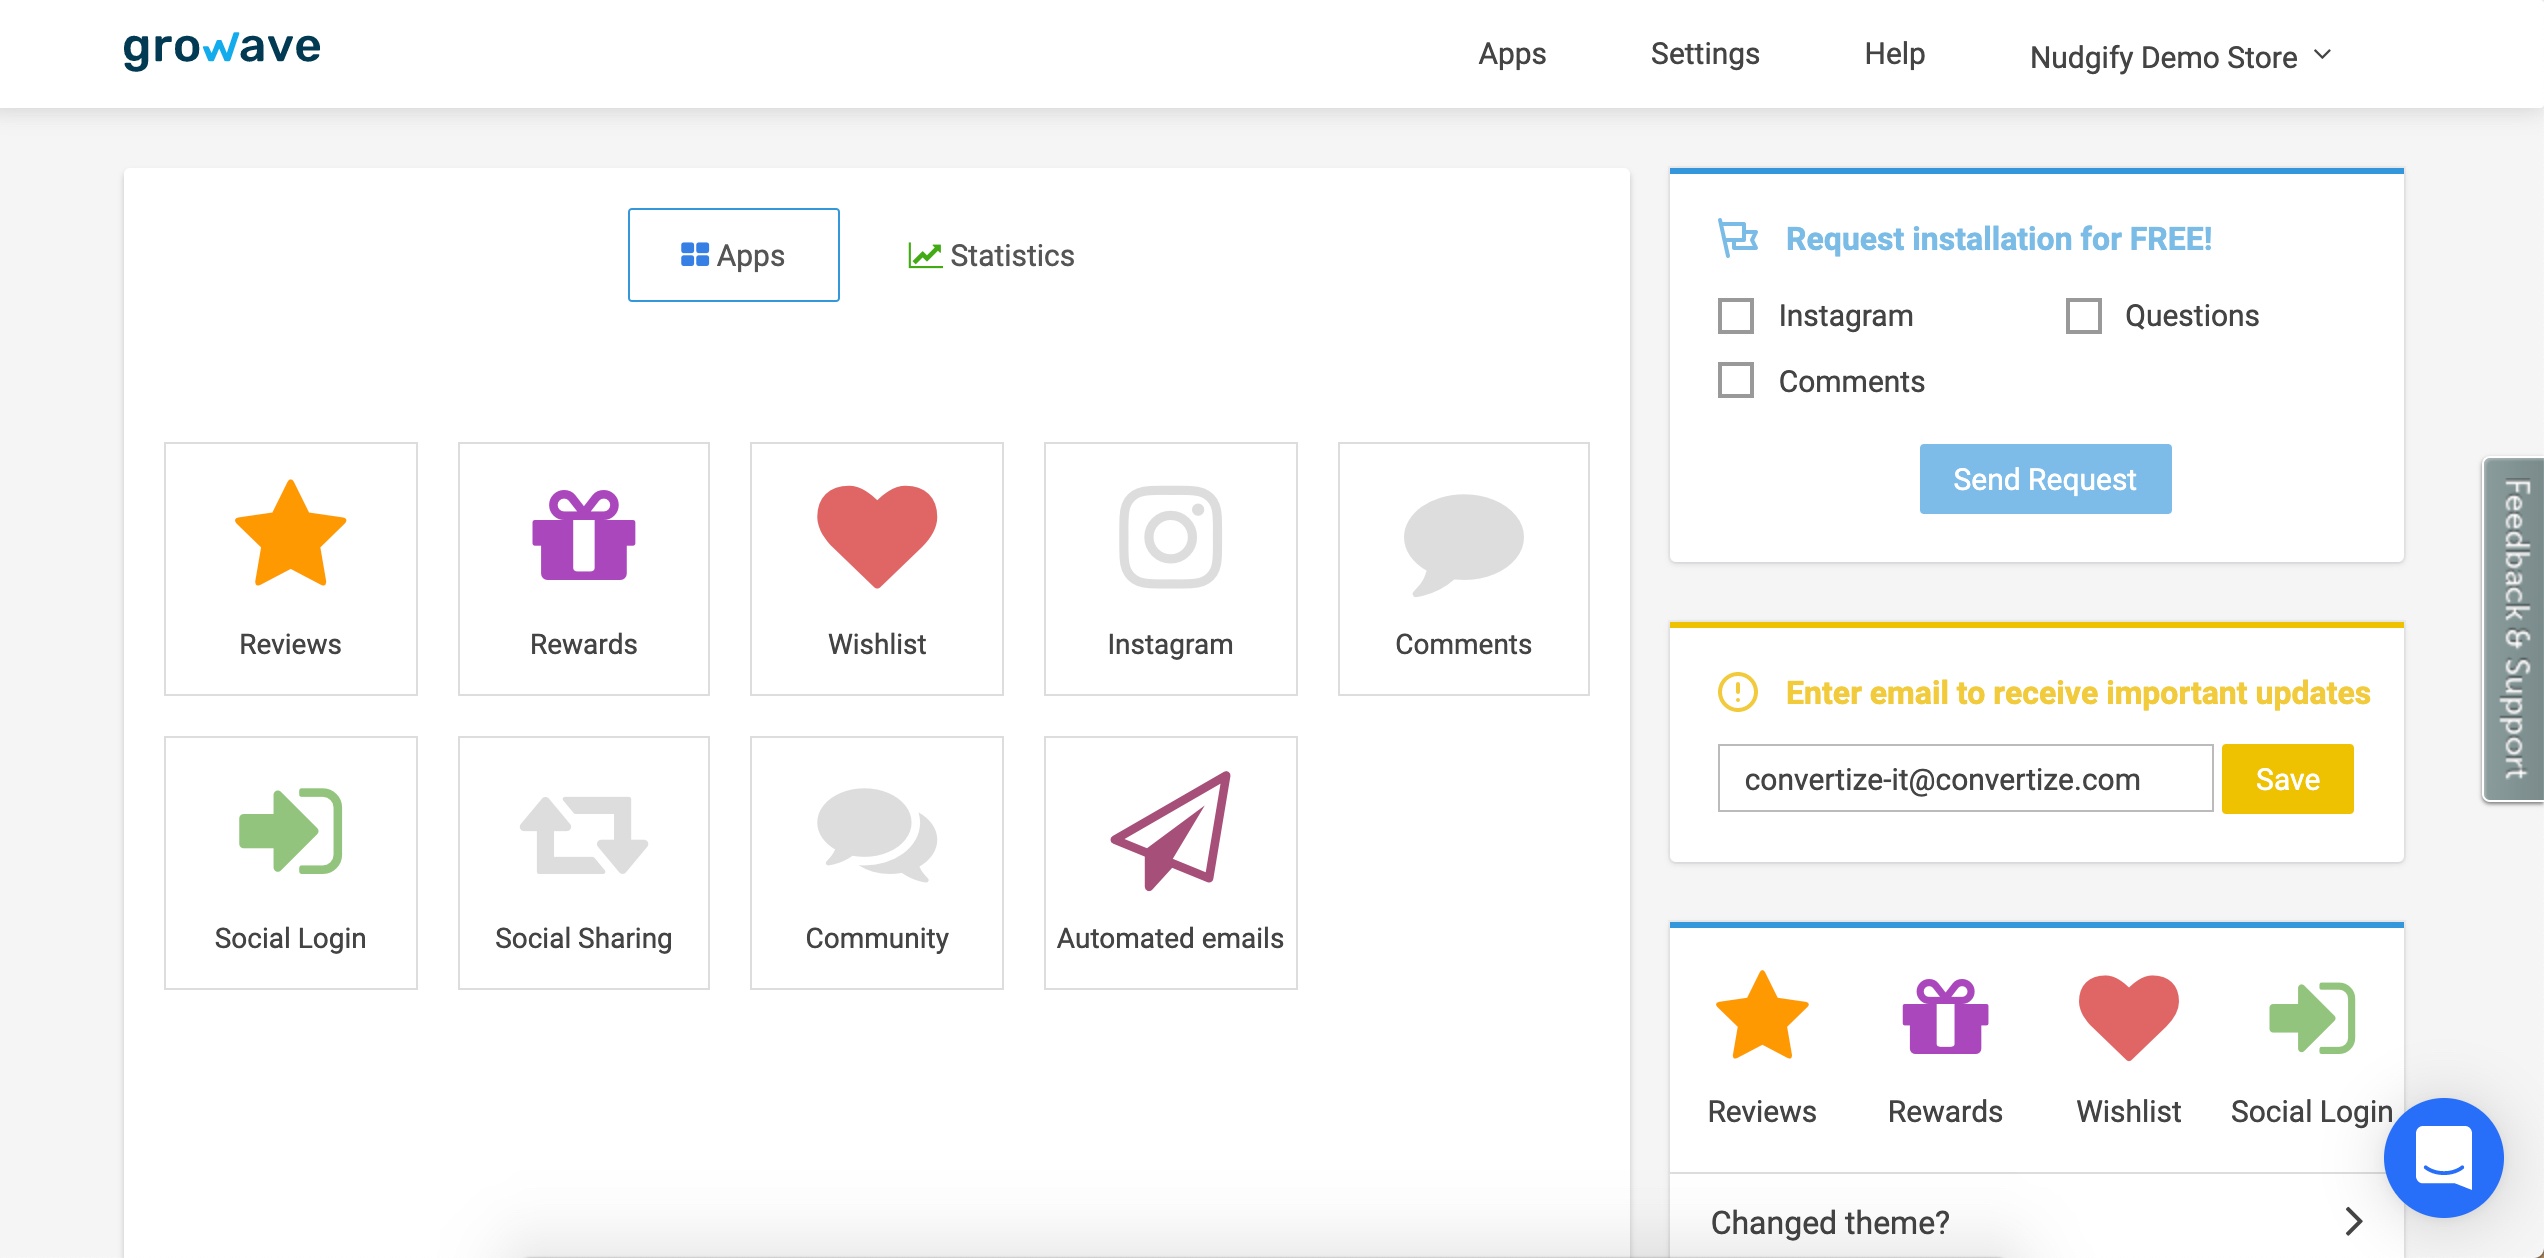Open the Automated emails paper plane tile

(1170, 862)
